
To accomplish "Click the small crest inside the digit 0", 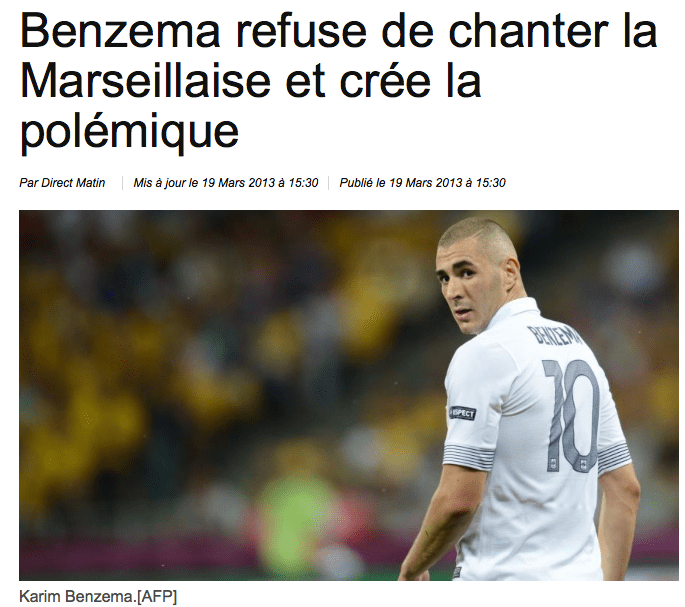I will coord(582,465).
